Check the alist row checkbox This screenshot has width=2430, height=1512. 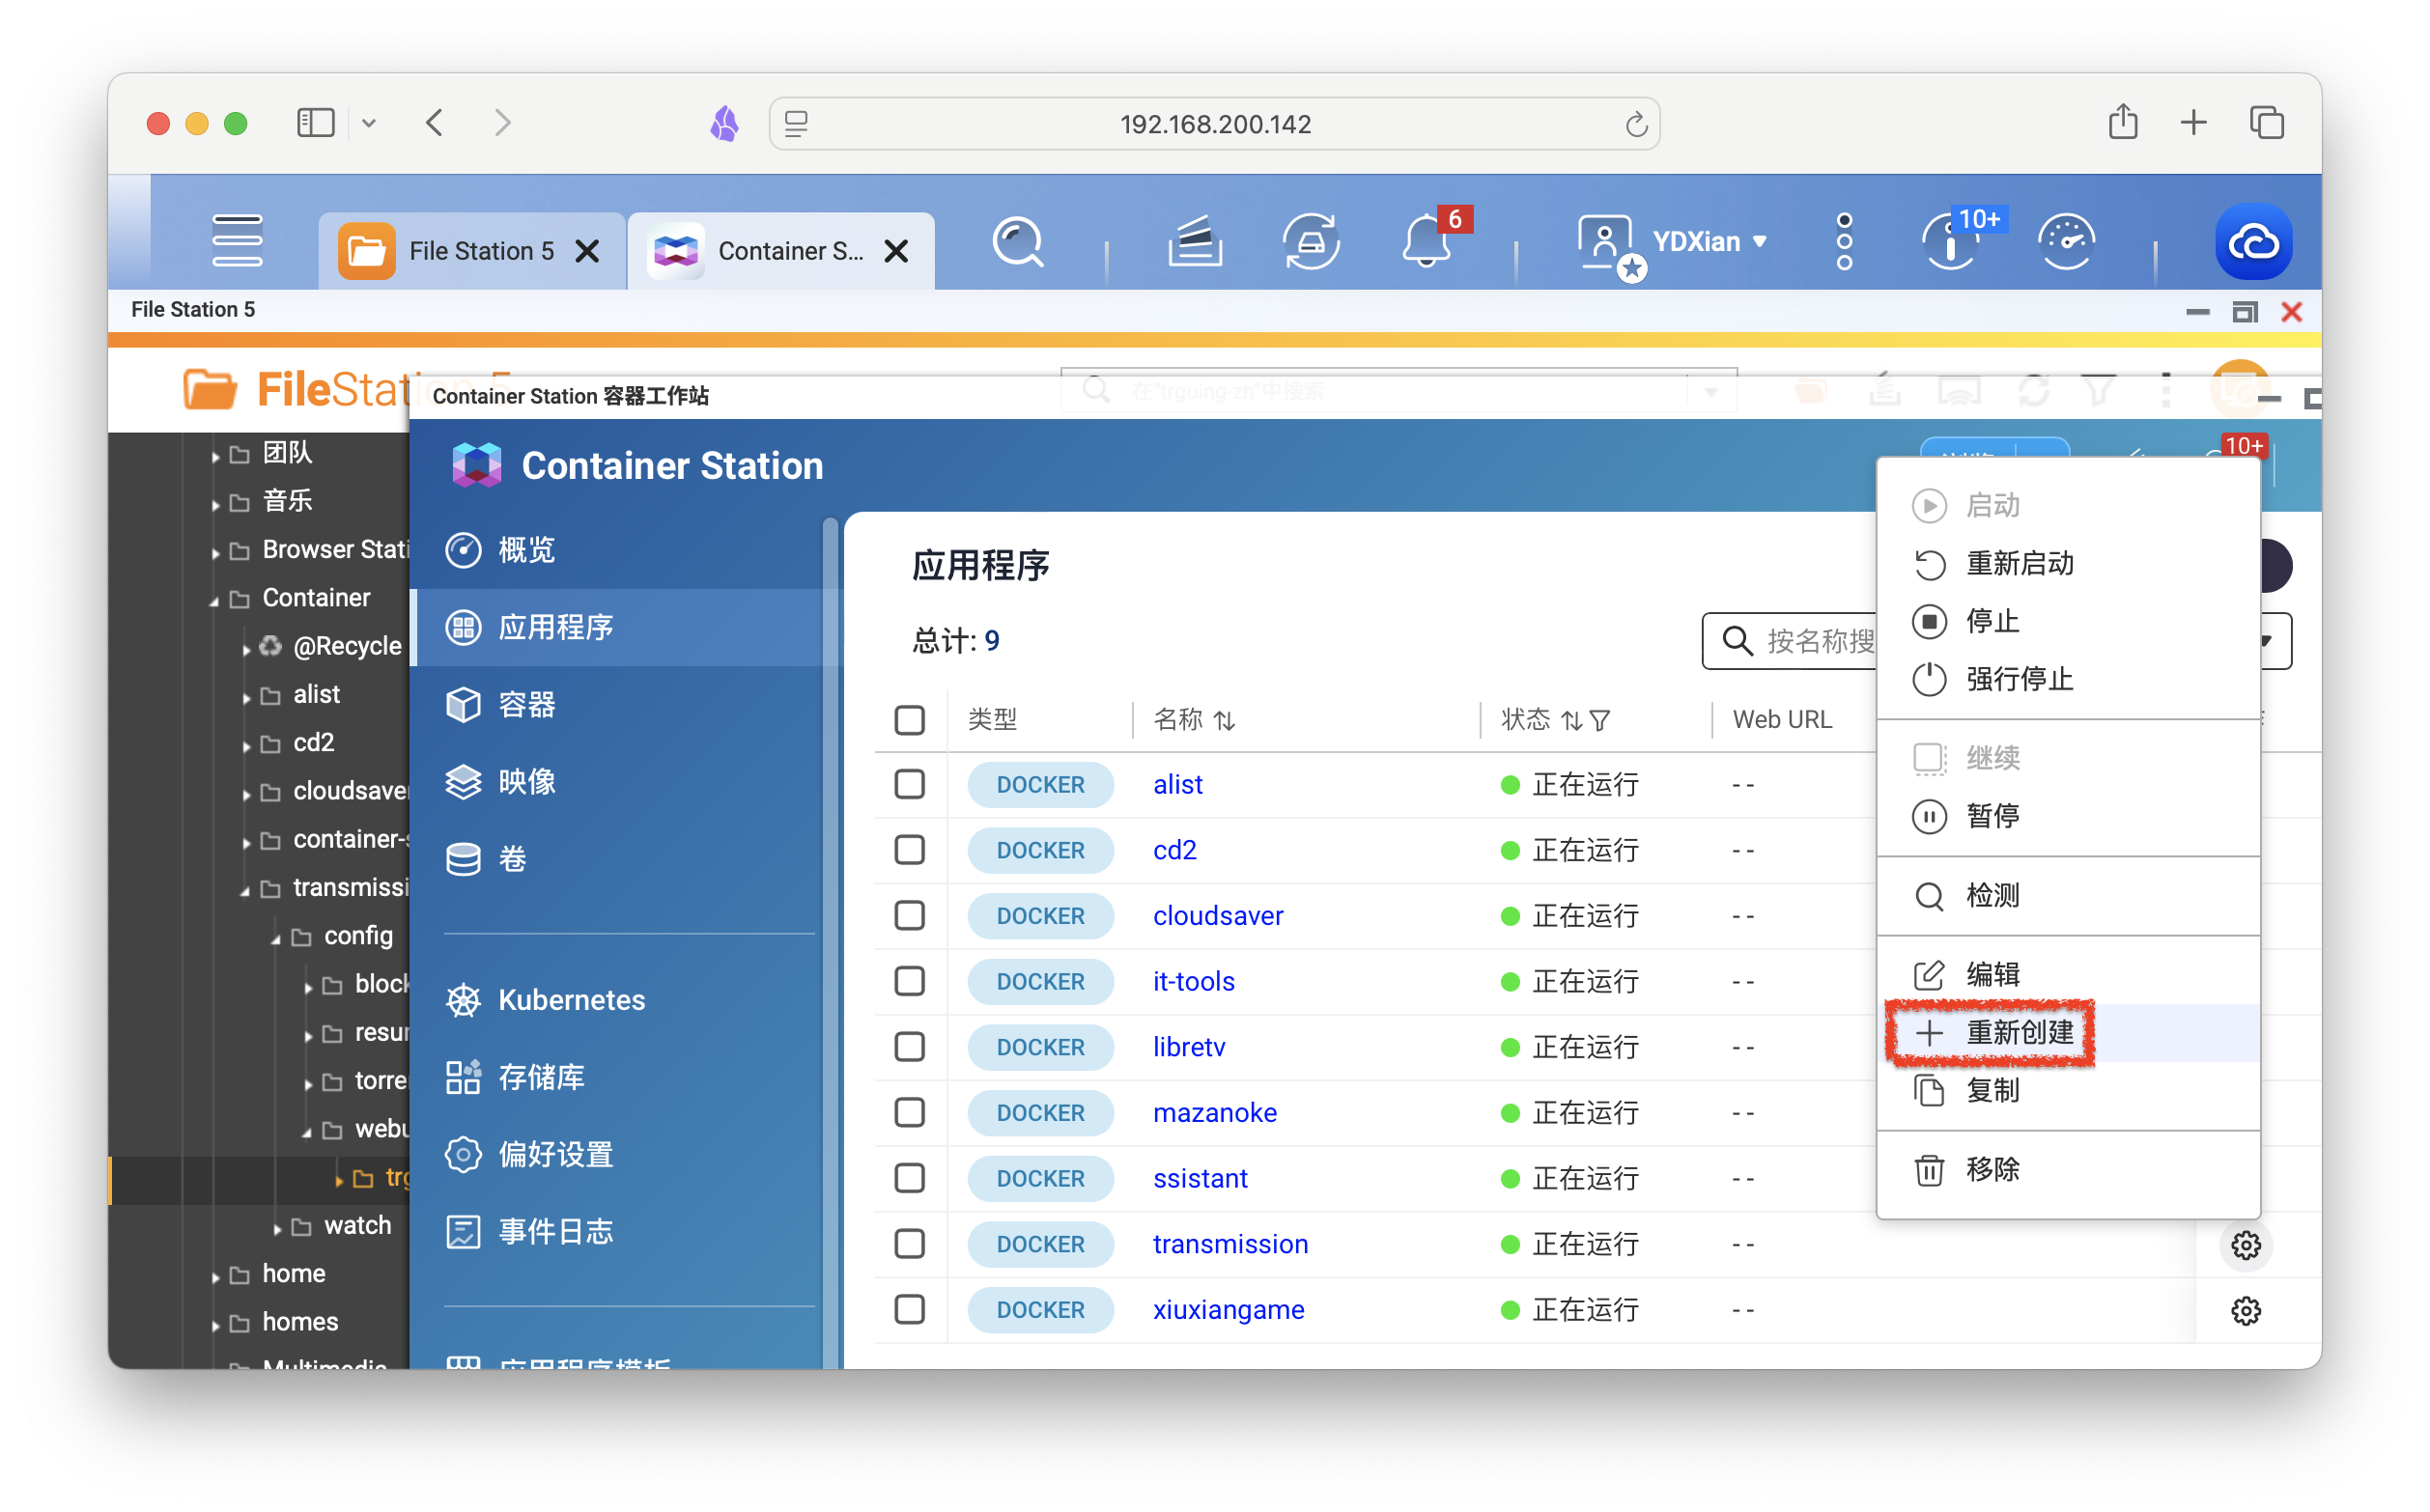(909, 785)
